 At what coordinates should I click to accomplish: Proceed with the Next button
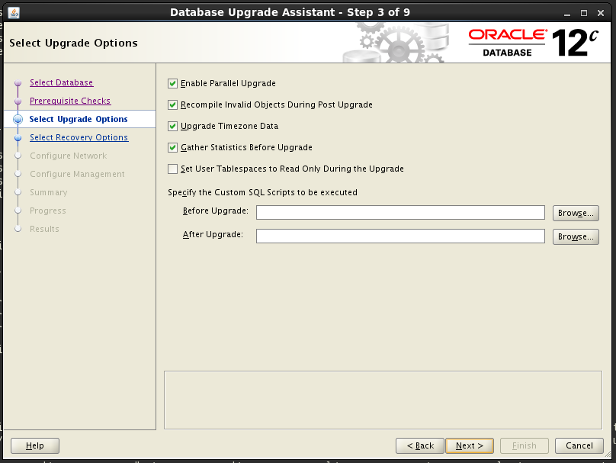(469, 446)
